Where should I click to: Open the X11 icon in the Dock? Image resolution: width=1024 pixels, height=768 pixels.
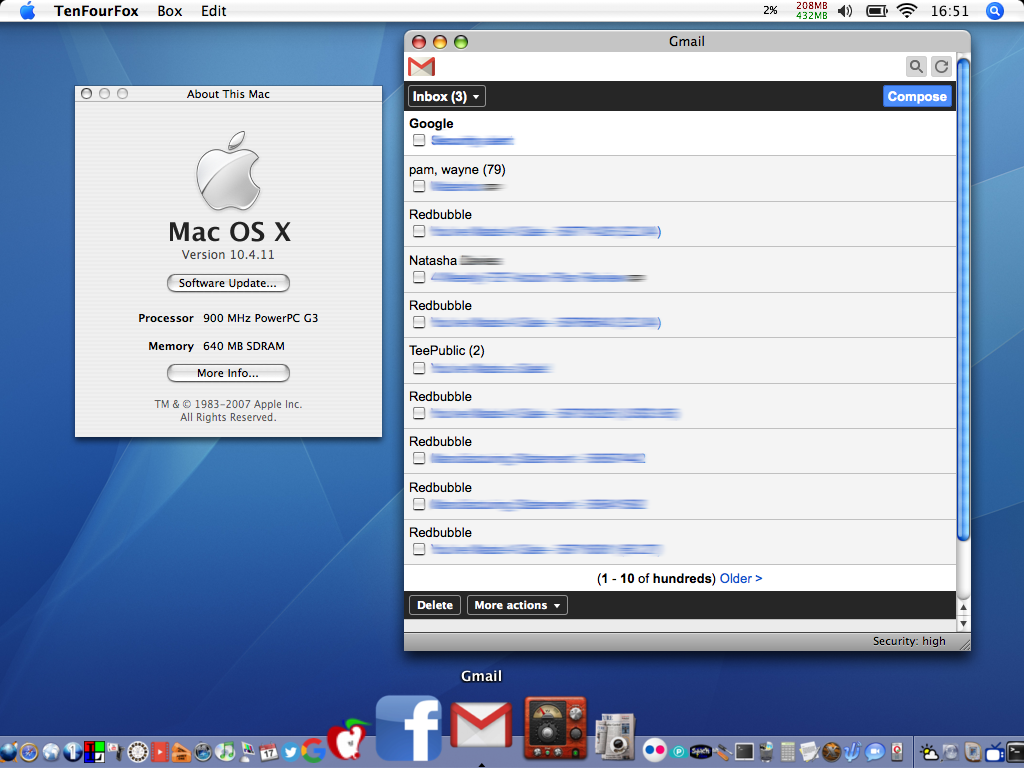coord(831,752)
